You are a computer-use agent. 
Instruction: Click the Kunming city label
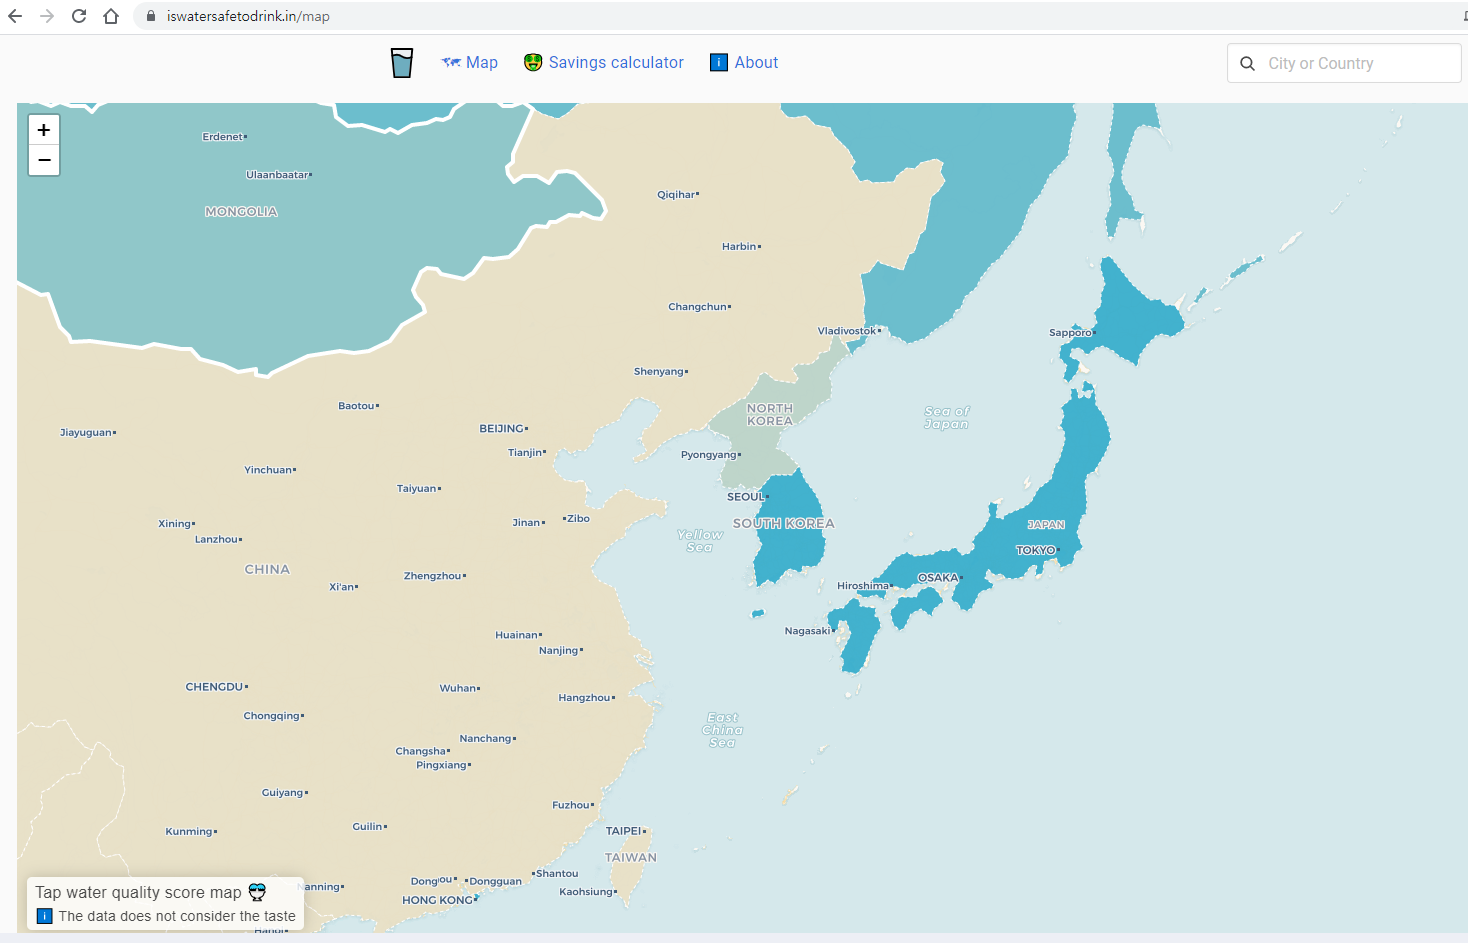[x=189, y=831]
